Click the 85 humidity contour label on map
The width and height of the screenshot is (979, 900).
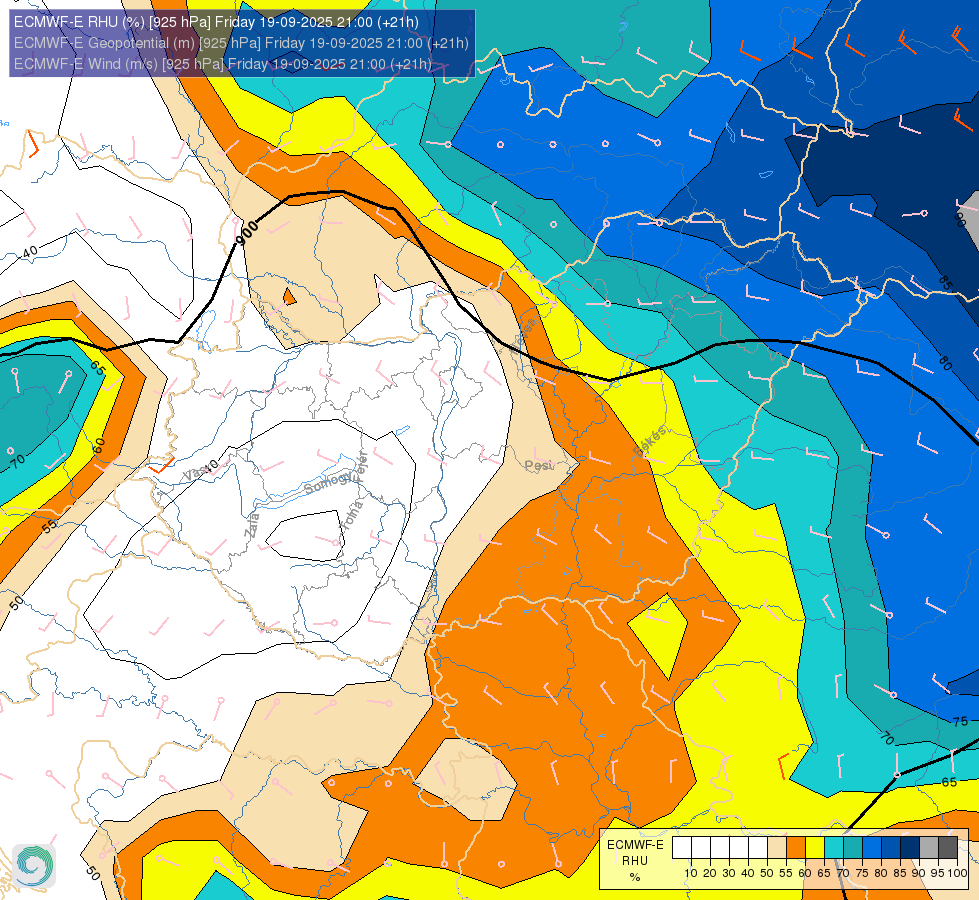[x=945, y=282]
